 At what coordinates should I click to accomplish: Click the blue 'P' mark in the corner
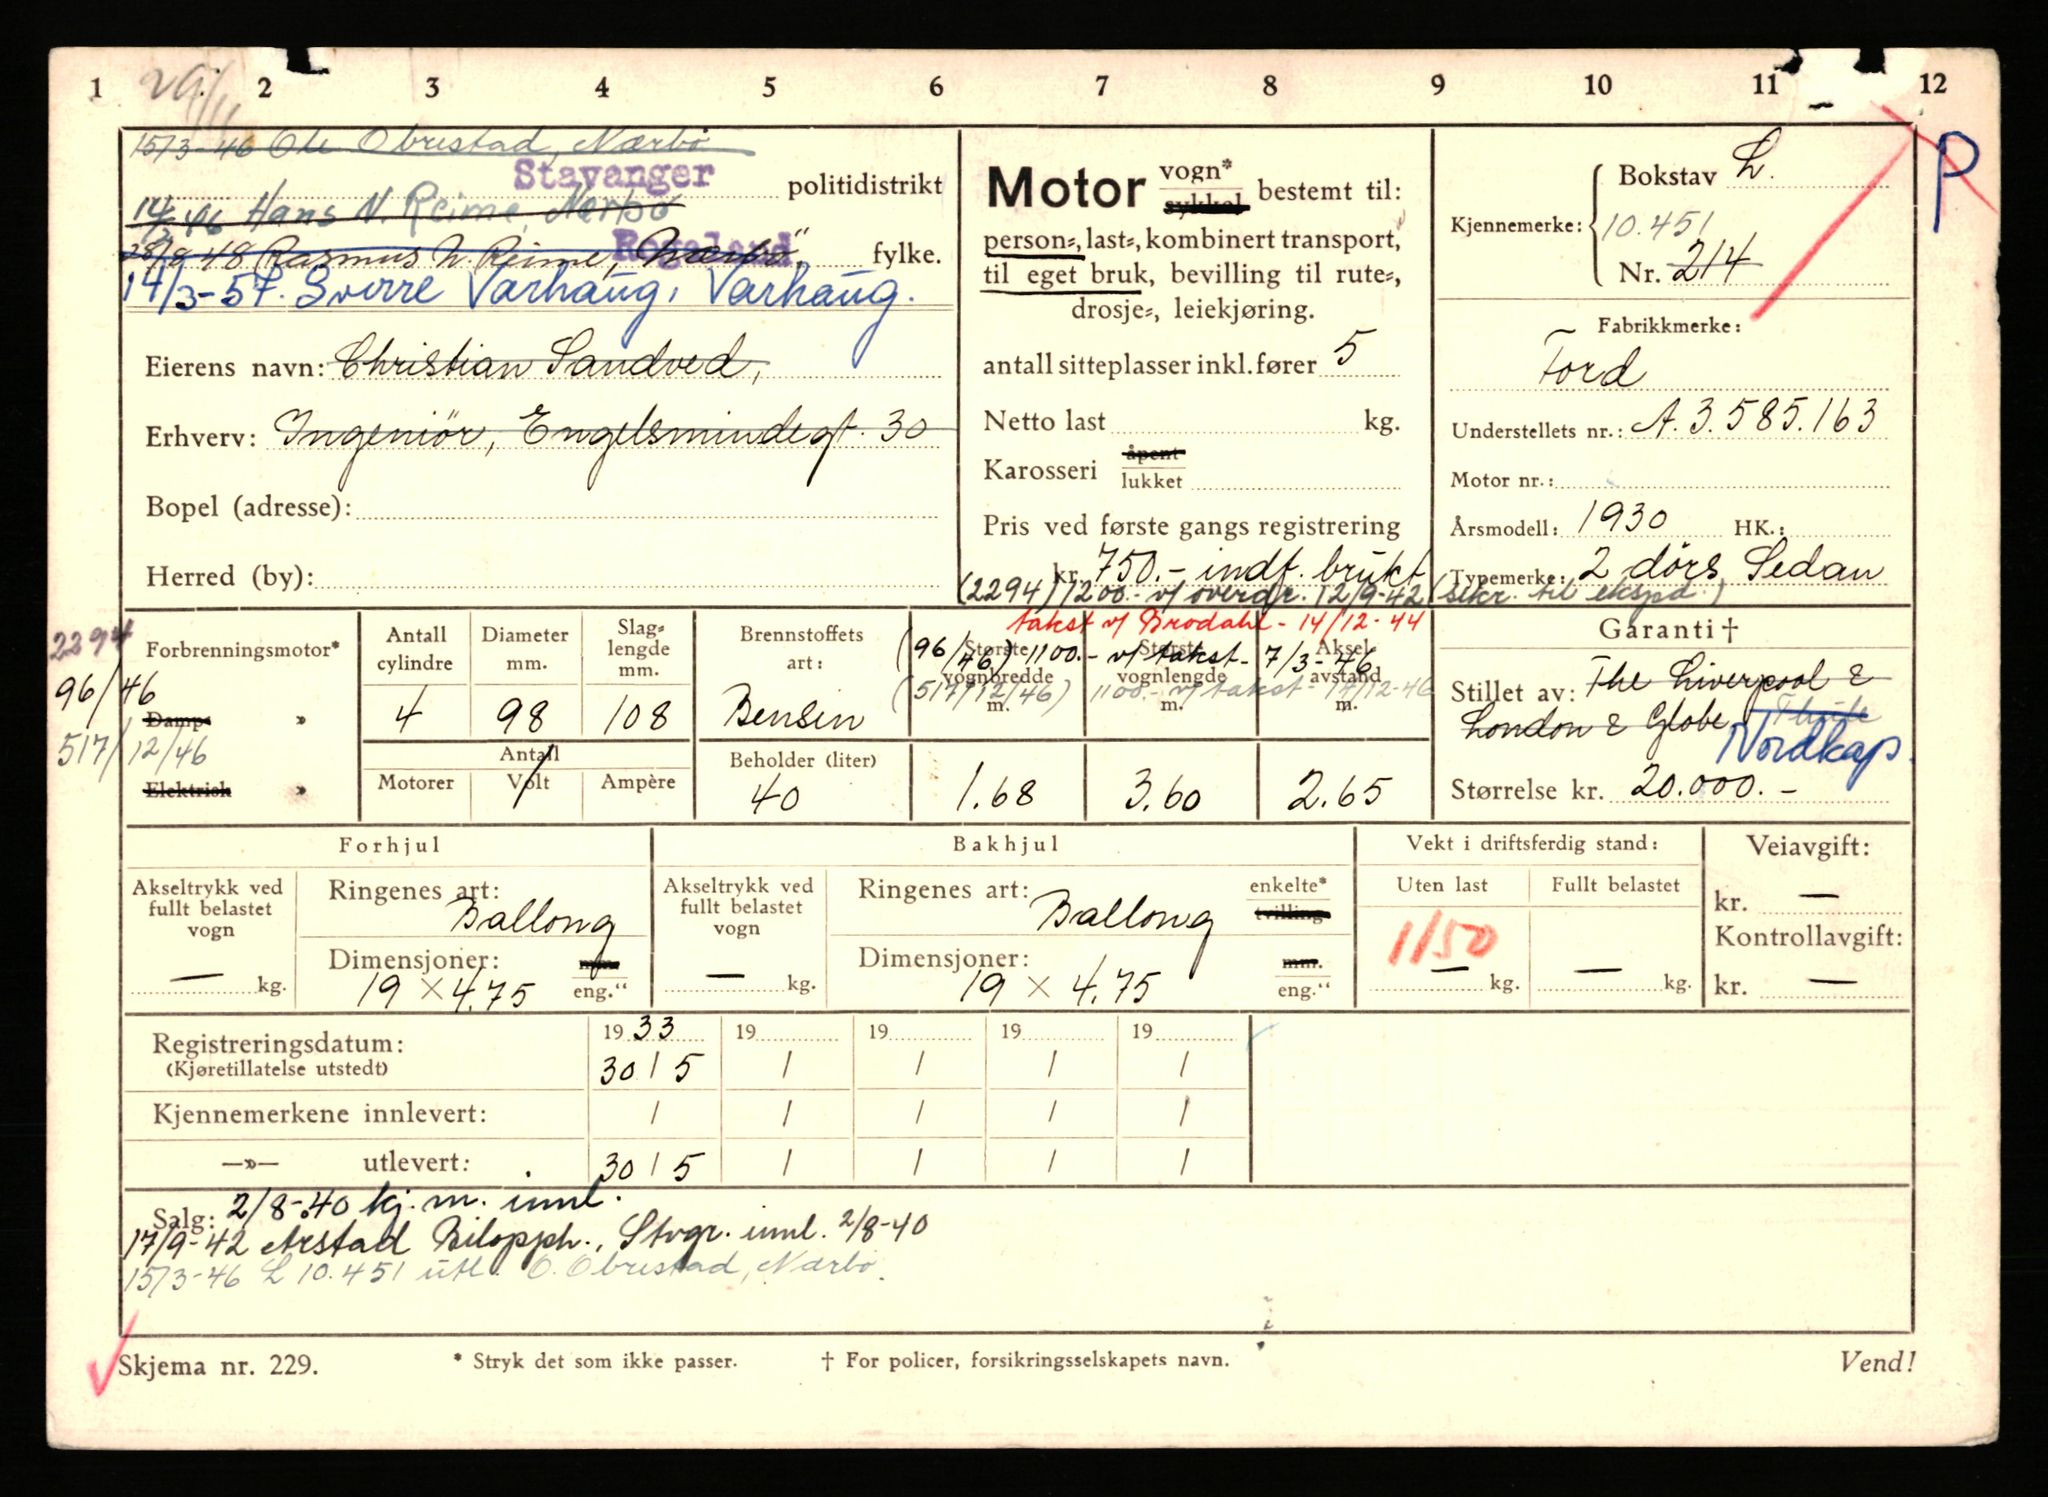(1955, 180)
